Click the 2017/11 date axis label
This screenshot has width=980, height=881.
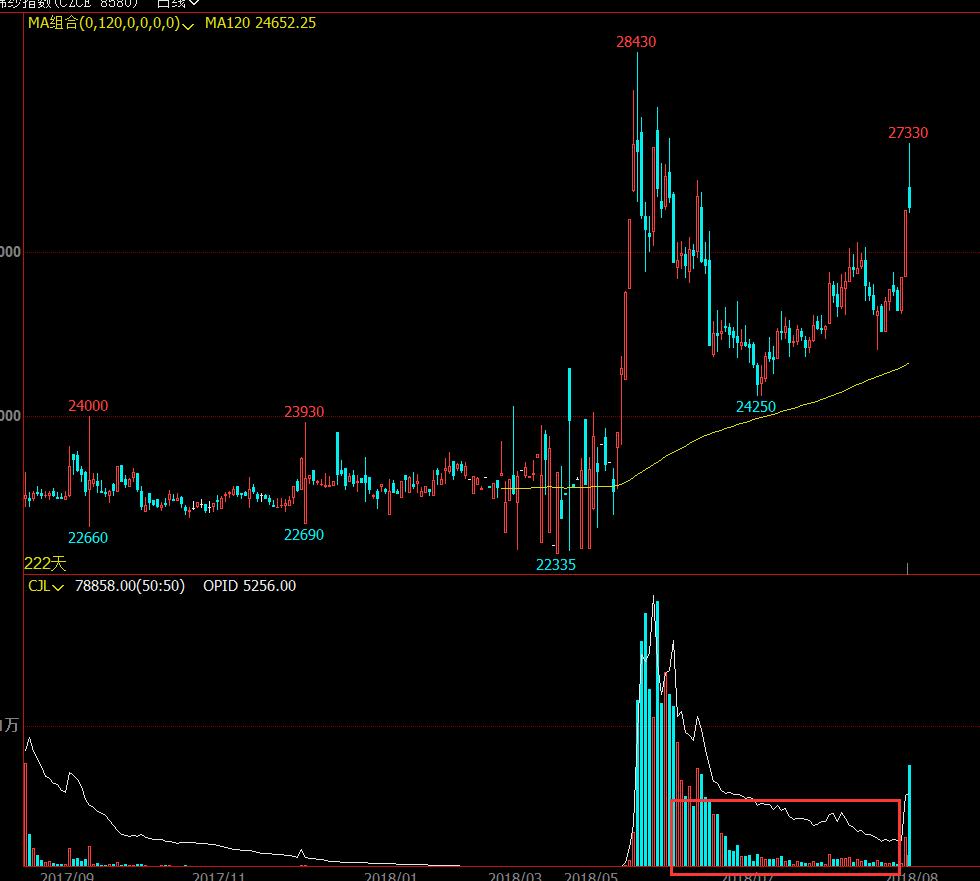(x=219, y=876)
